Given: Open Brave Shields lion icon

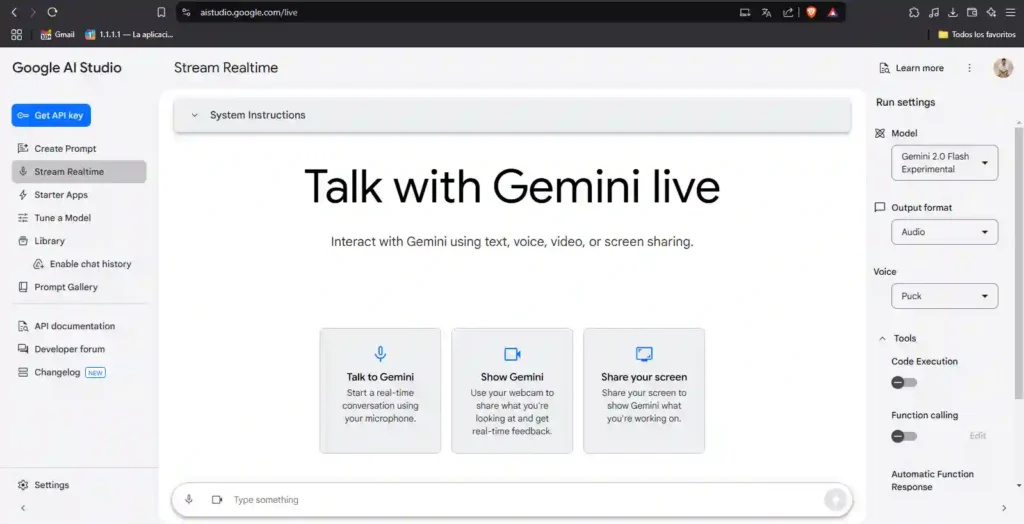Looking at the screenshot, I should pyautogui.click(x=811, y=12).
